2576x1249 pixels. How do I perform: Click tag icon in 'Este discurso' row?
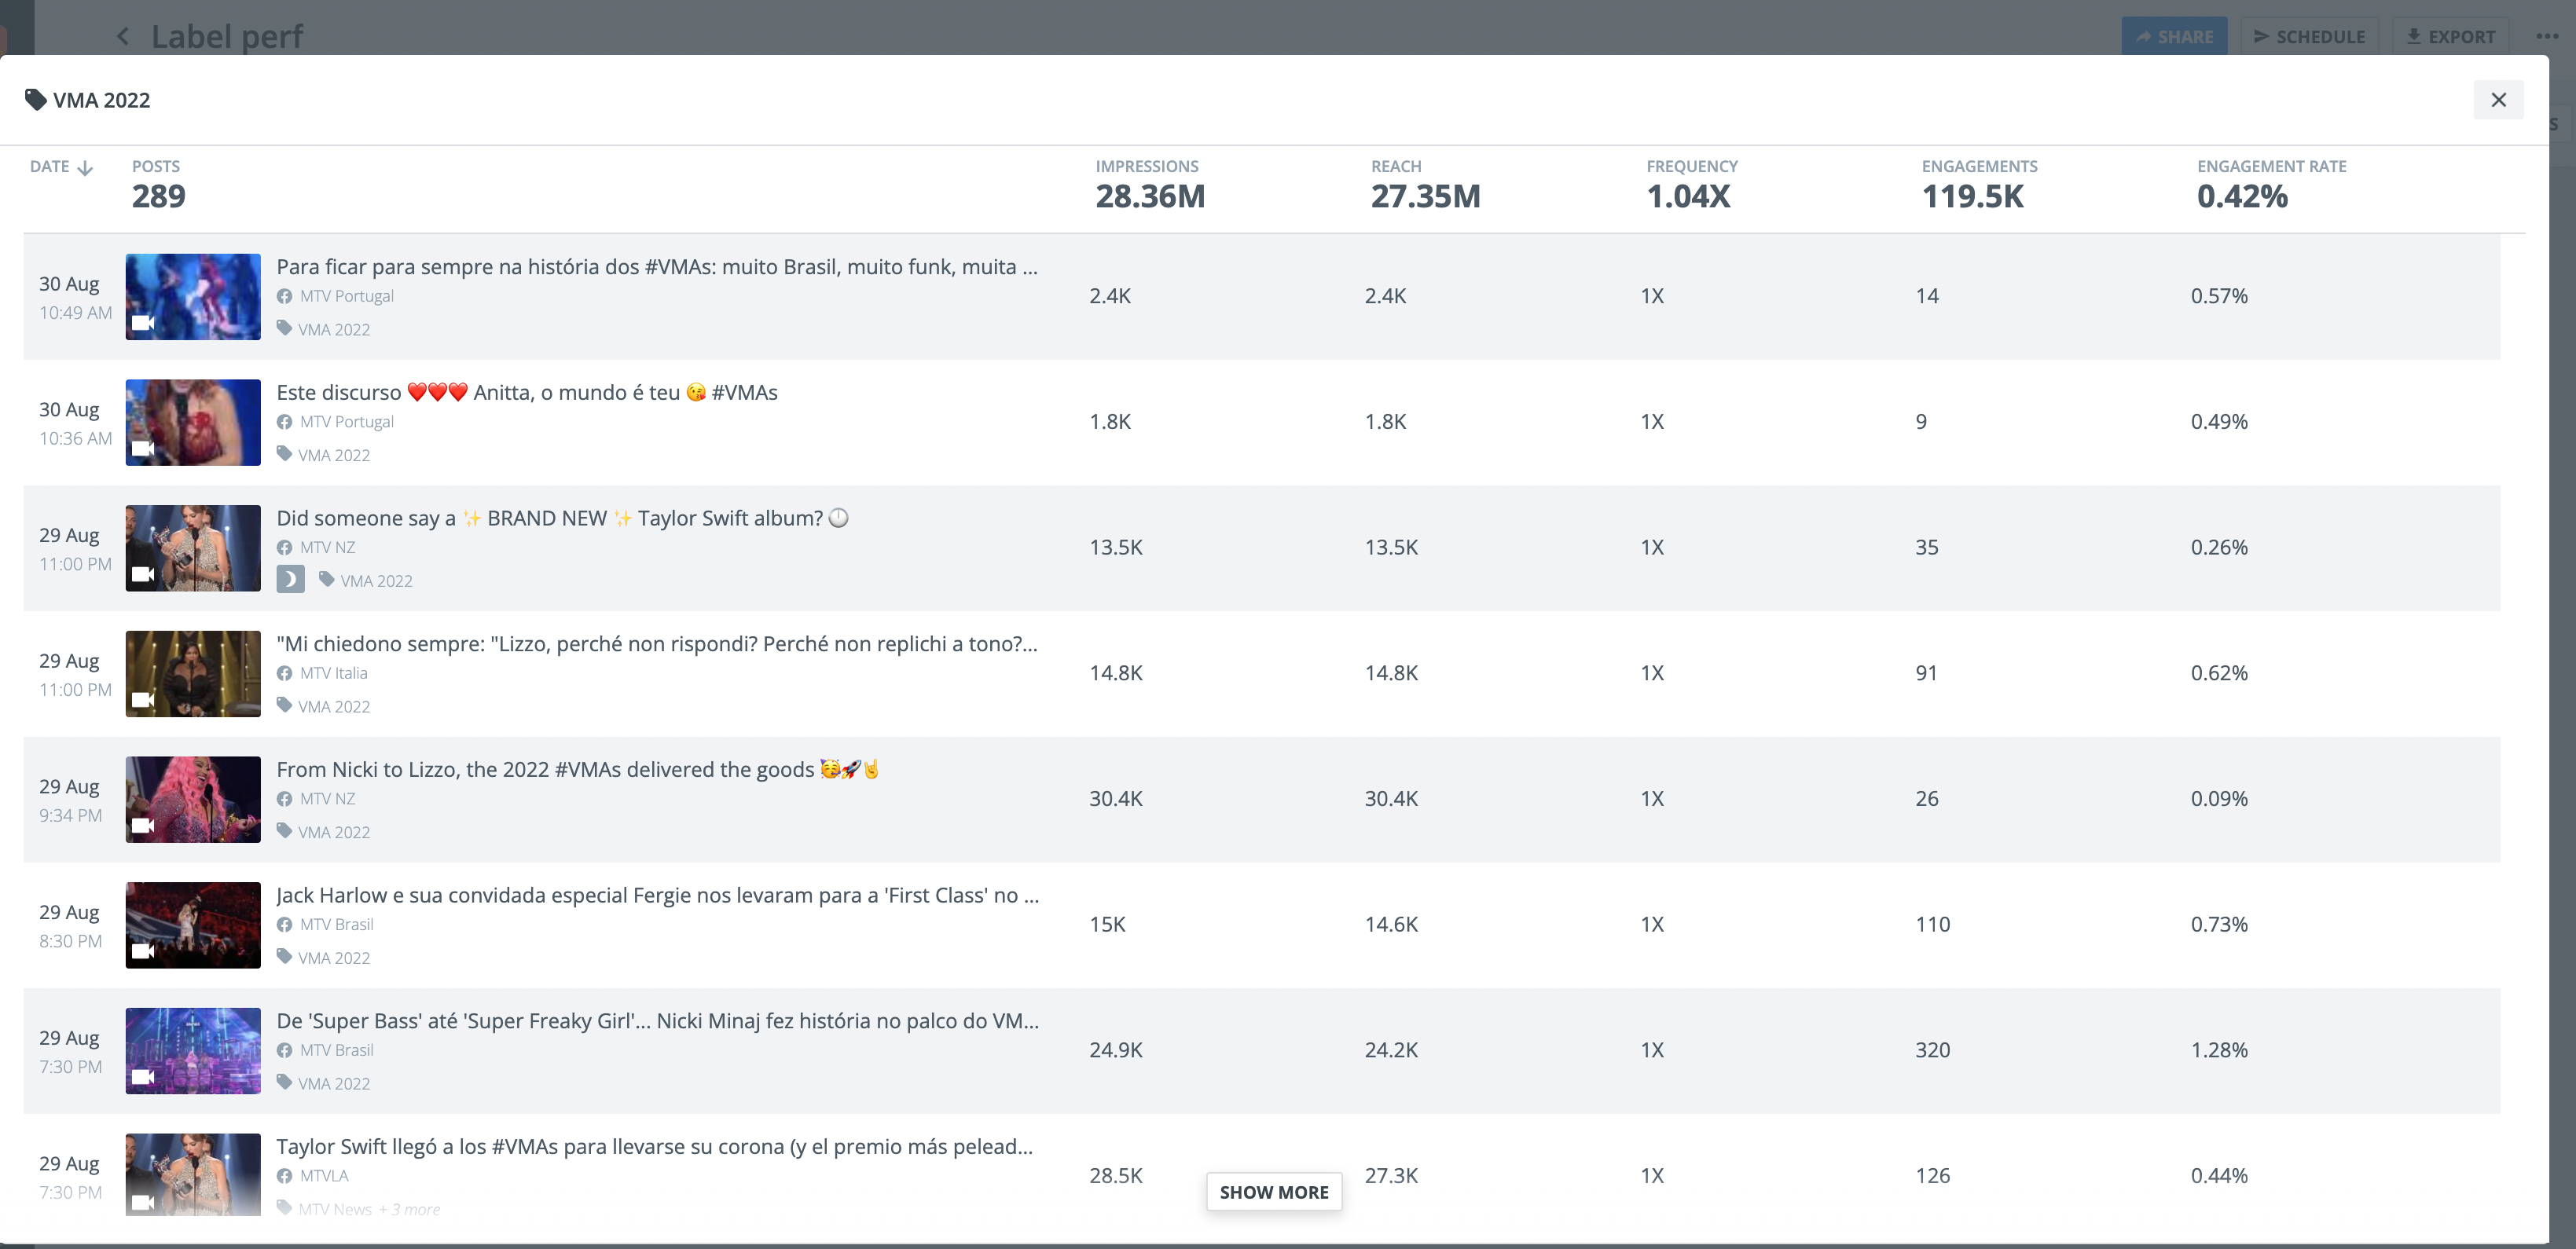click(x=285, y=454)
